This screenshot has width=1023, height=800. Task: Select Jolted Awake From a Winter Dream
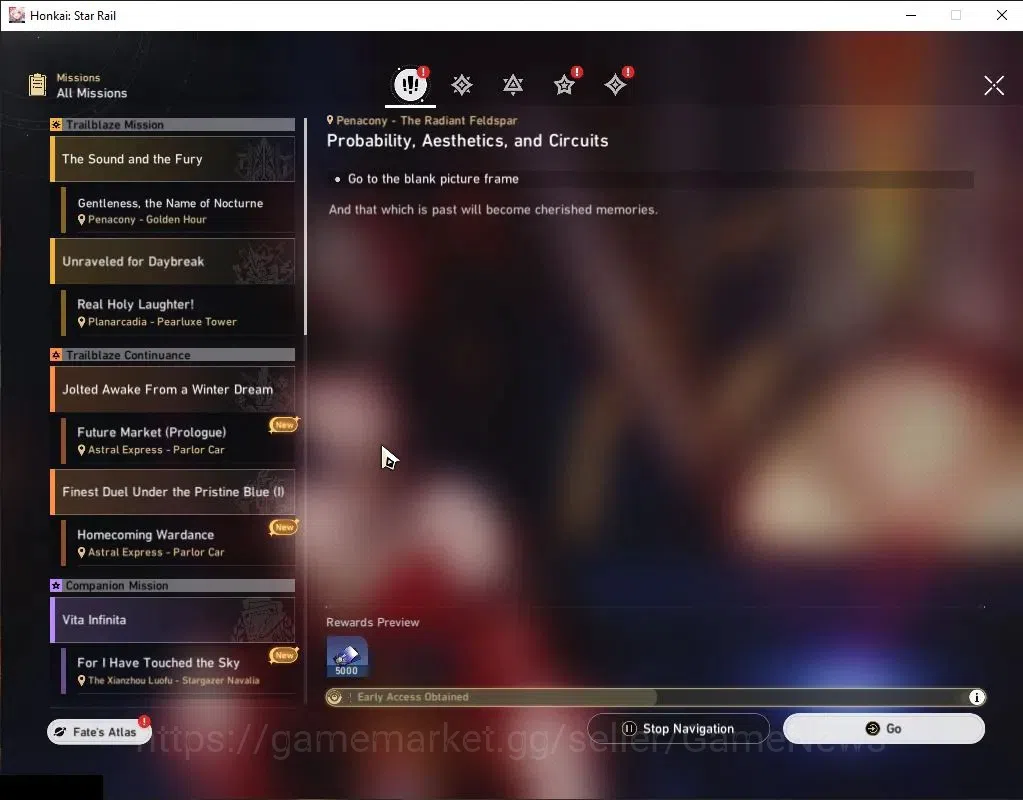pyautogui.click(x=173, y=390)
